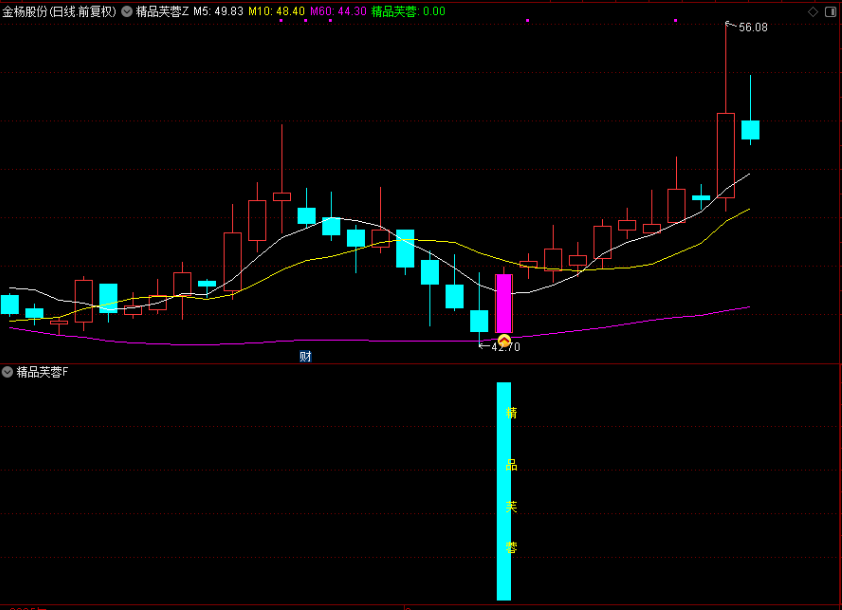Click the first cyan candle at far left

tap(10, 305)
